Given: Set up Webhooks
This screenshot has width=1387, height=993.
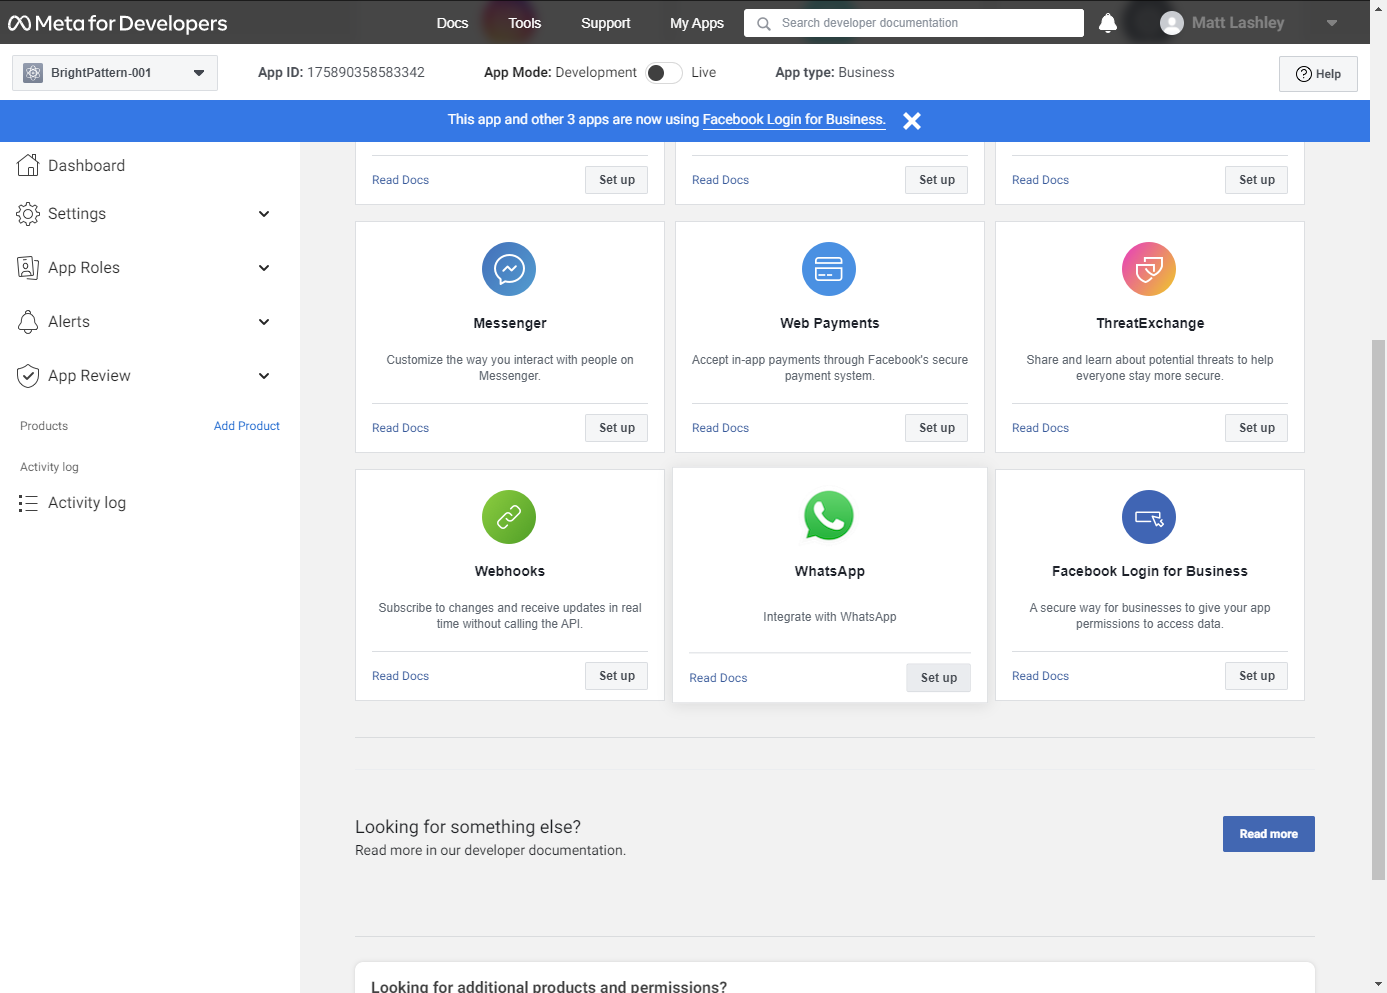Looking at the screenshot, I should click(x=617, y=676).
